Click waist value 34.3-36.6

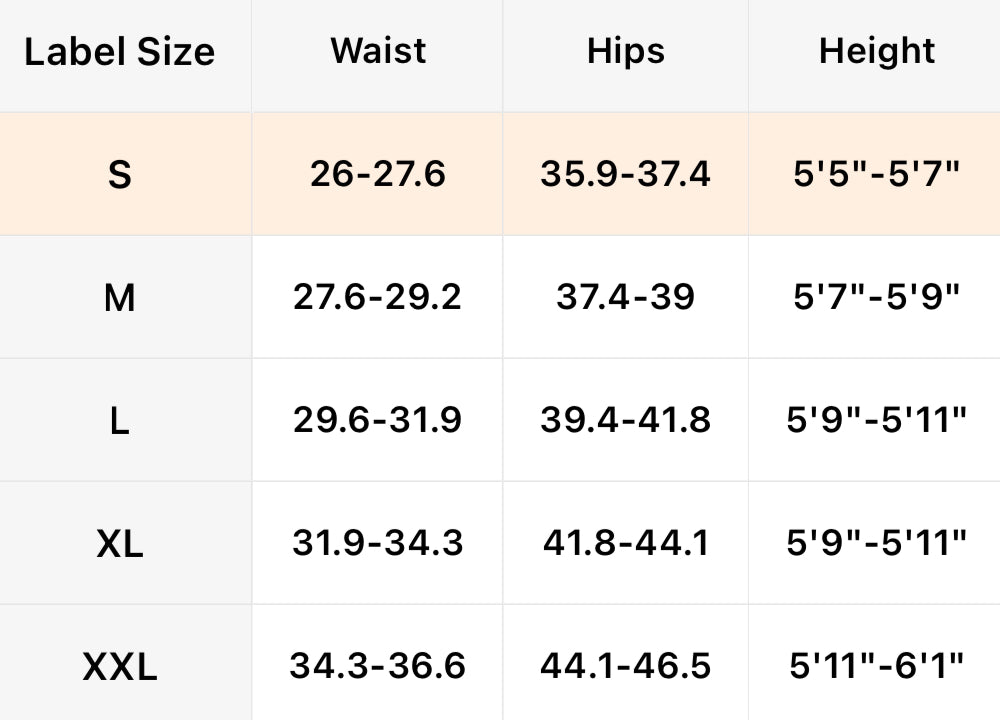point(378,665)
